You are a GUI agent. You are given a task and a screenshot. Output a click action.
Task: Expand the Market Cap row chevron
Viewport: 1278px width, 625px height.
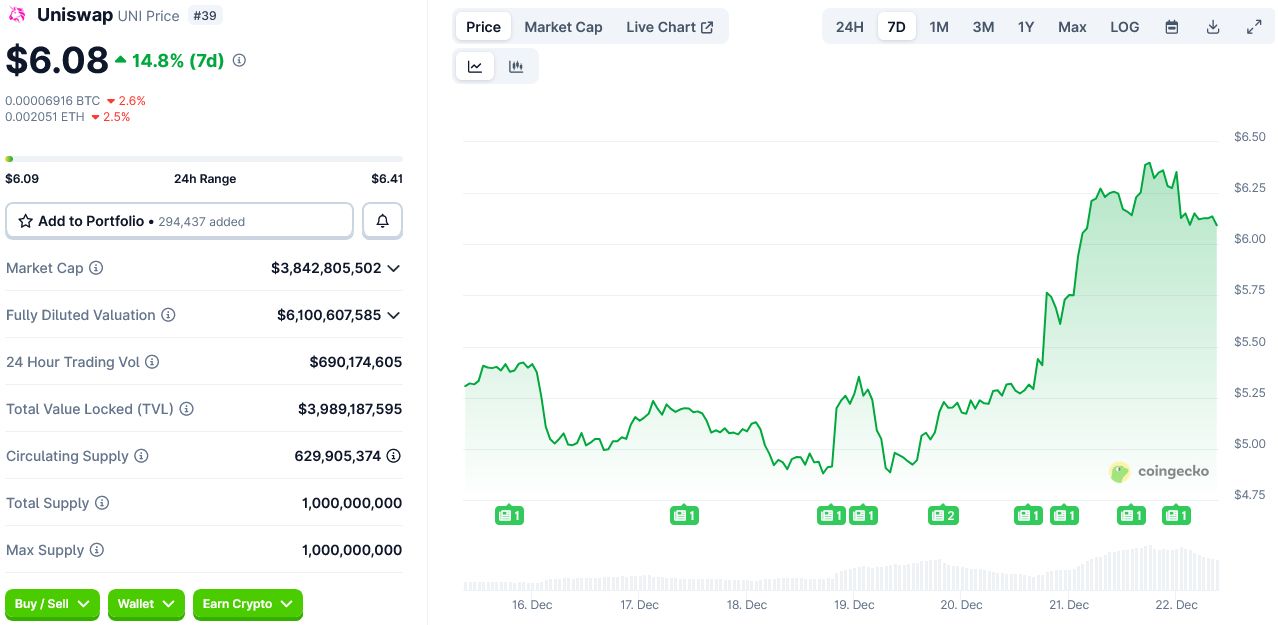point(393,268)
